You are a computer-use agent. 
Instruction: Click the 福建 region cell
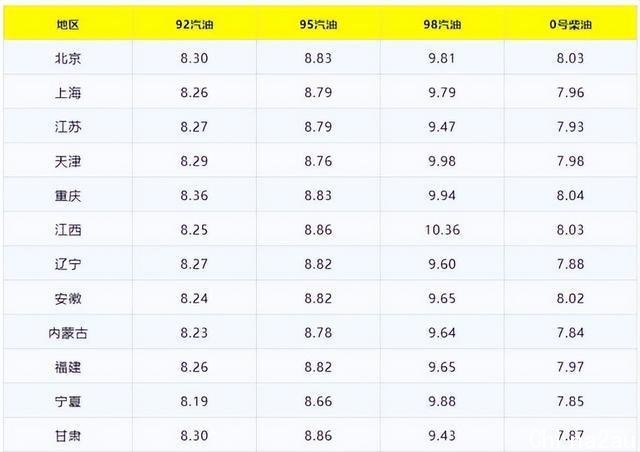pyautogui.click(x=68, y=367)
